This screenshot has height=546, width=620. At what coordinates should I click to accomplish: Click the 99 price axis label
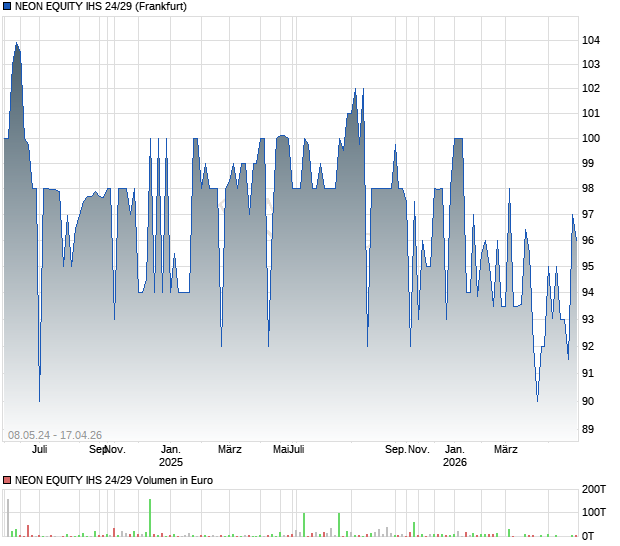(x=588, y=163)
